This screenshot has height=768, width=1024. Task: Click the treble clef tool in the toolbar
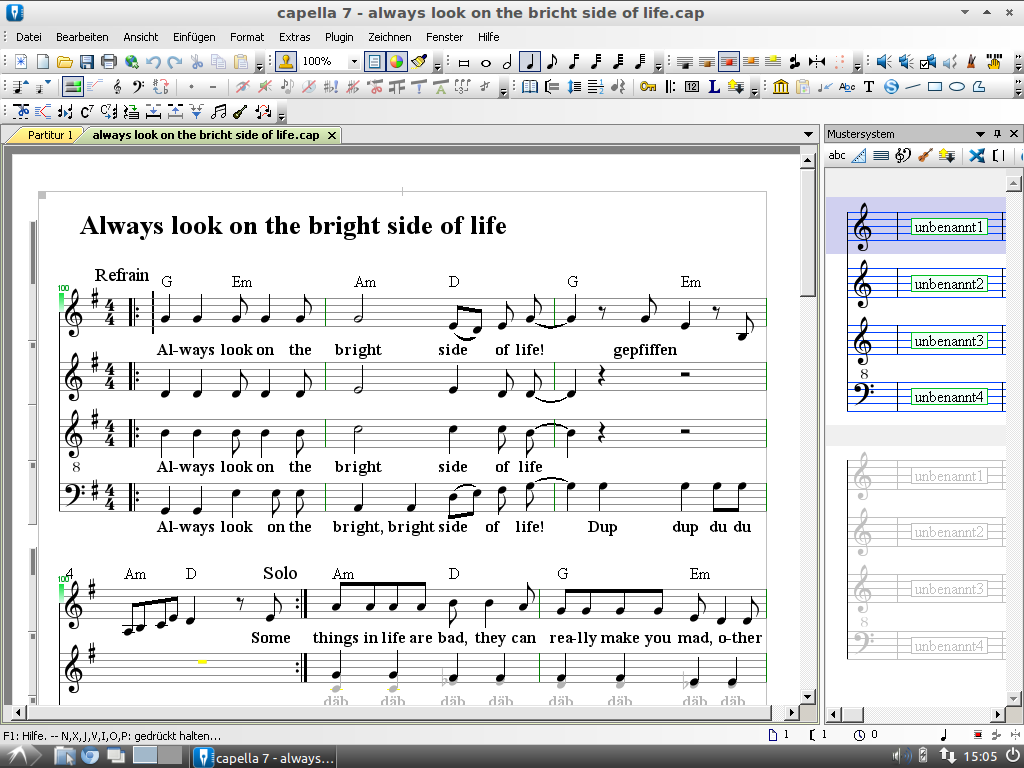(118, 87)
